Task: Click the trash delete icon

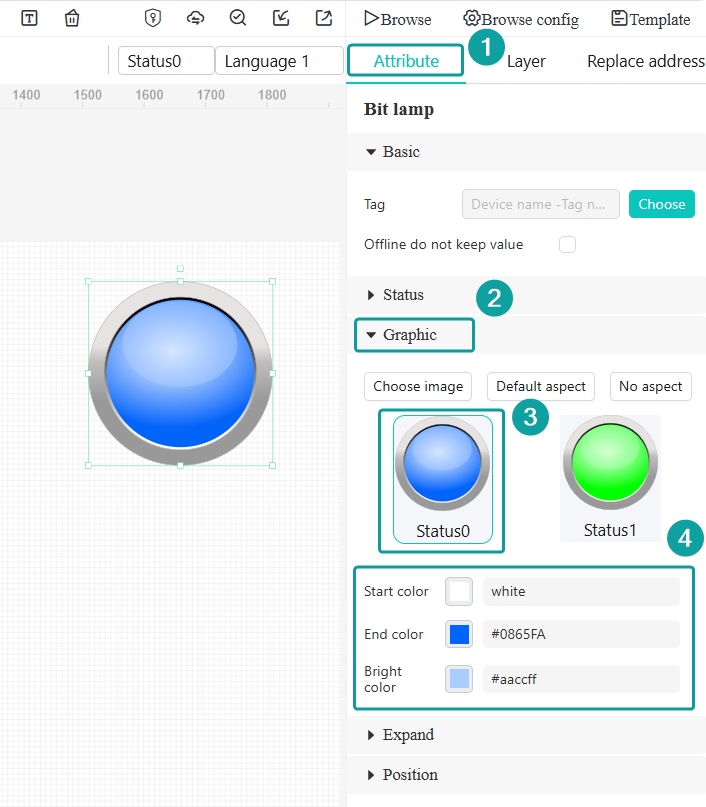Action: [72, 19]
